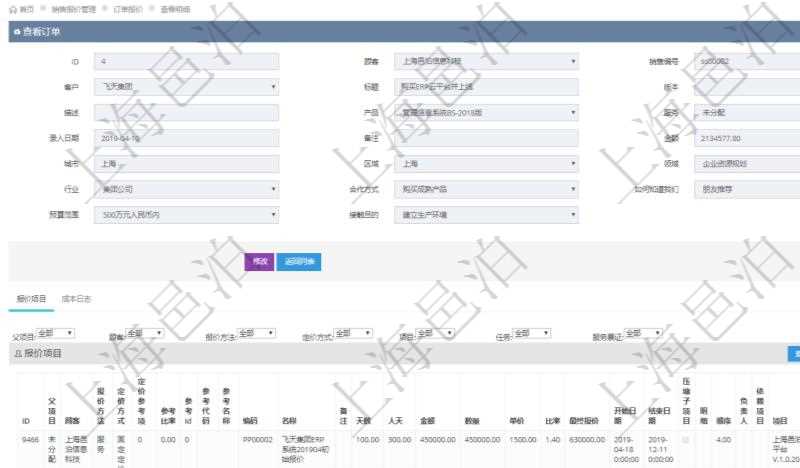Open the 定价方式 filter dropdown
This screenshot has height=468, width=800.
click(x=352, y=333)
